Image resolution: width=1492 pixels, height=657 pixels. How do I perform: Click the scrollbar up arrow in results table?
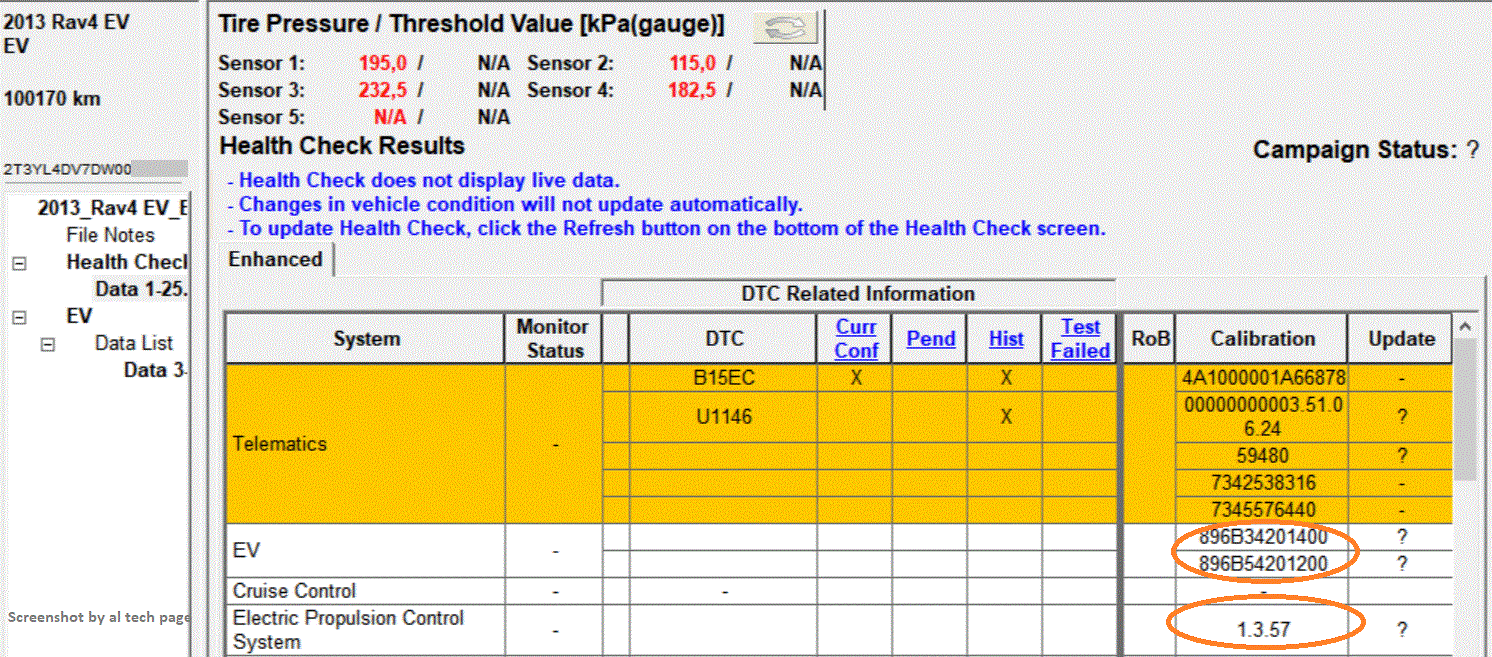pyautogui.click(x=1465, y=327)
